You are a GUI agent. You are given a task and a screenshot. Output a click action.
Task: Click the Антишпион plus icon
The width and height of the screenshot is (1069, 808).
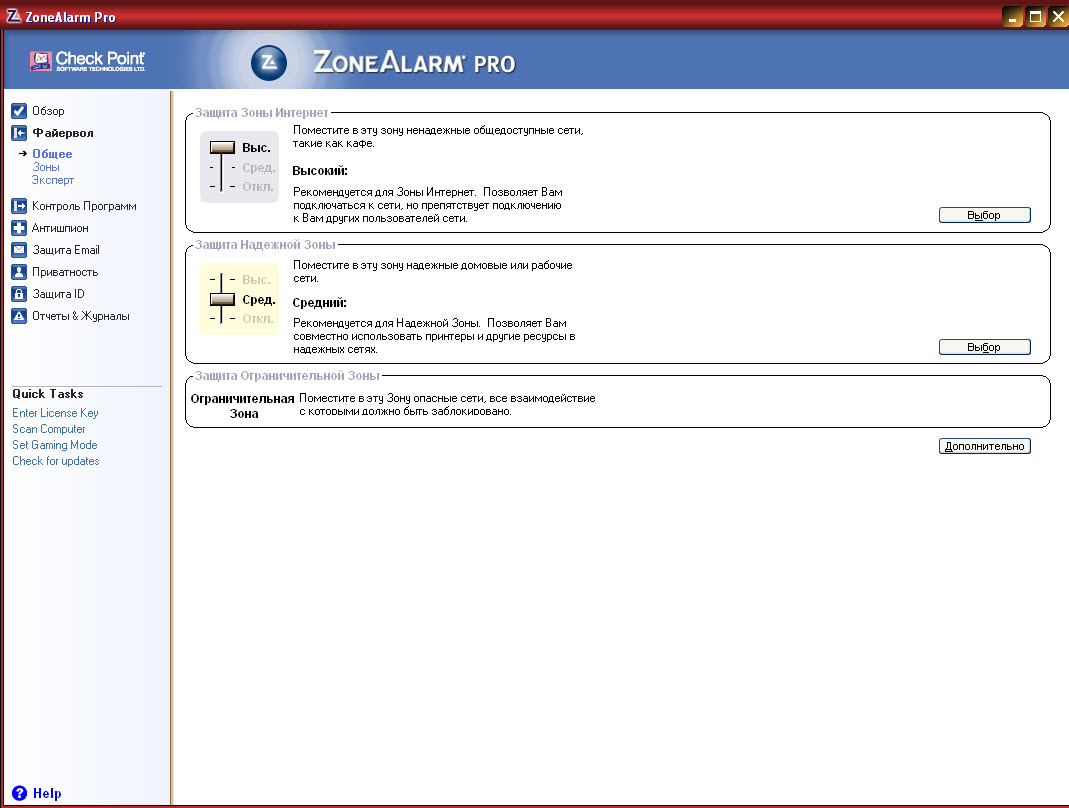coord(19,228)
